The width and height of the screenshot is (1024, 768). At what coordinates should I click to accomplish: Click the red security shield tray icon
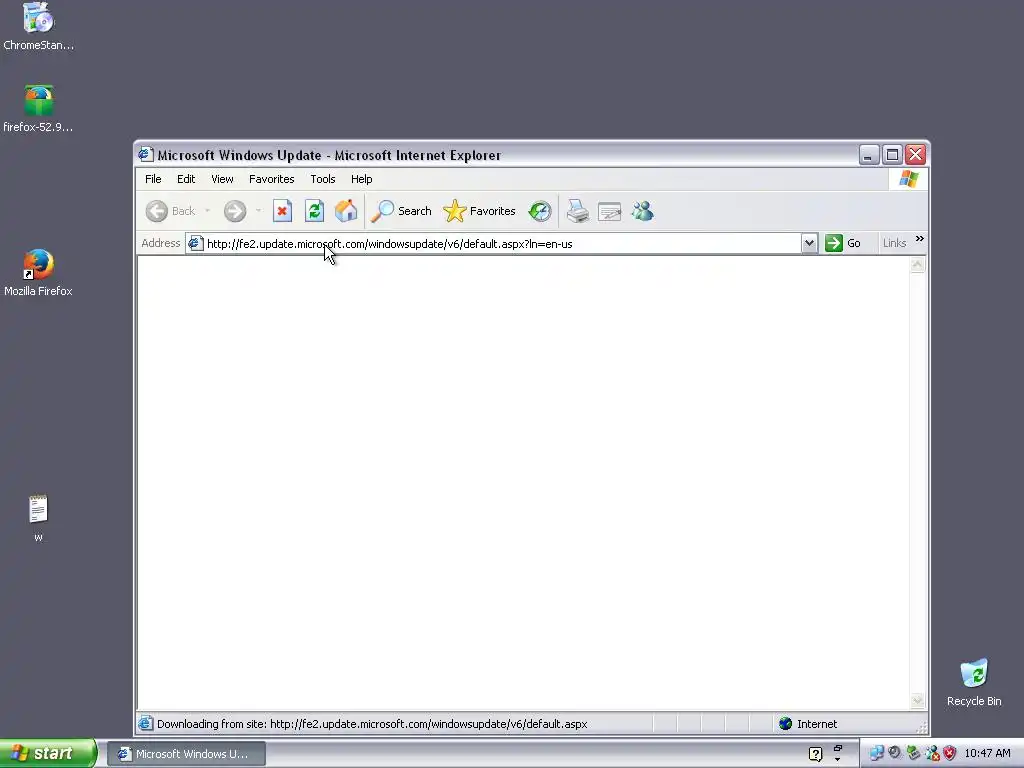[x=950, y=753]
